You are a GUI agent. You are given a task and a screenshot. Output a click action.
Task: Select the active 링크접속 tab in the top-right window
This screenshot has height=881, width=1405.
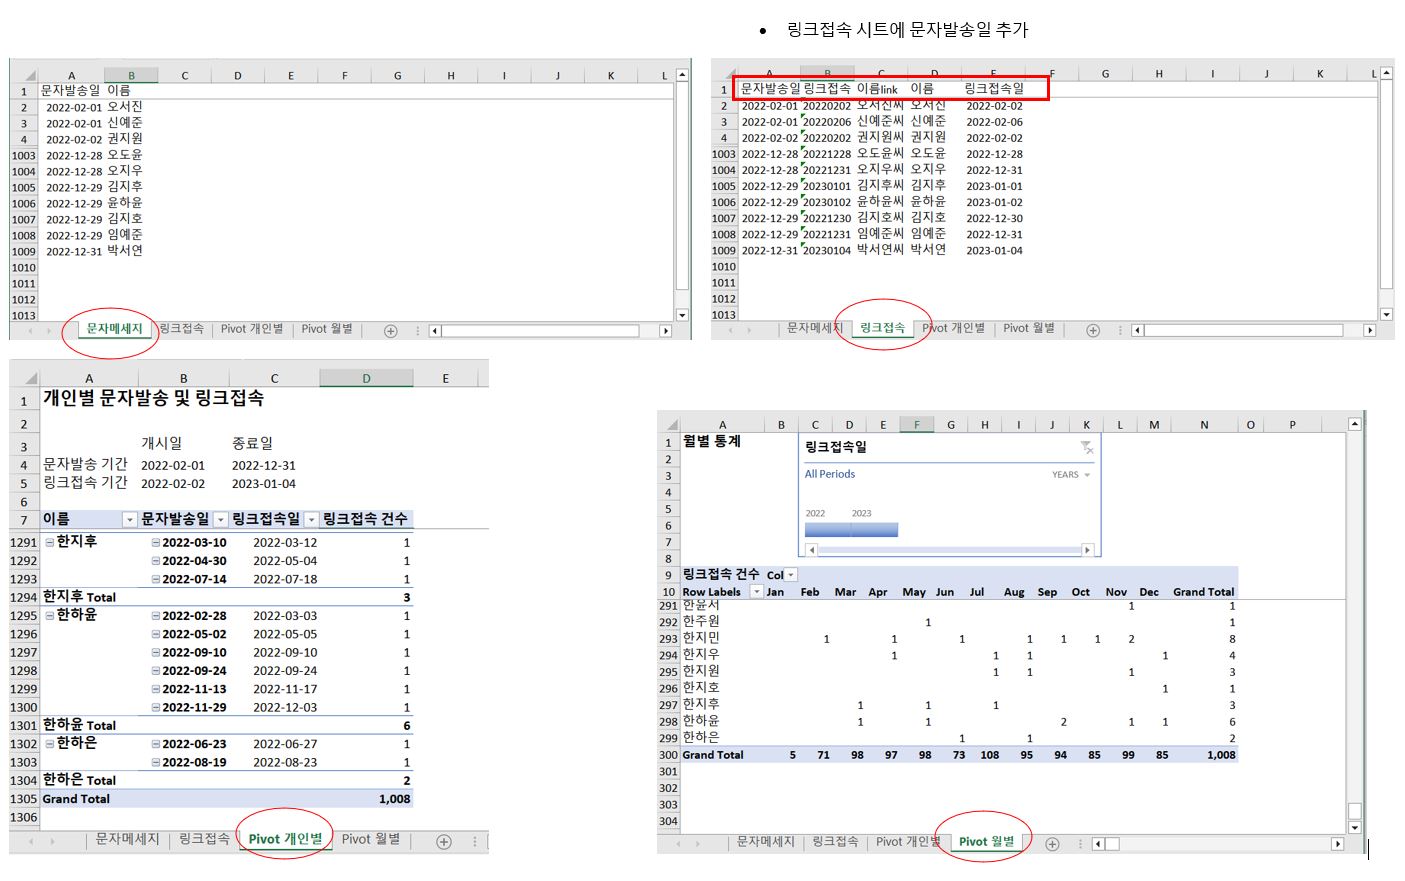pos(882,328)
